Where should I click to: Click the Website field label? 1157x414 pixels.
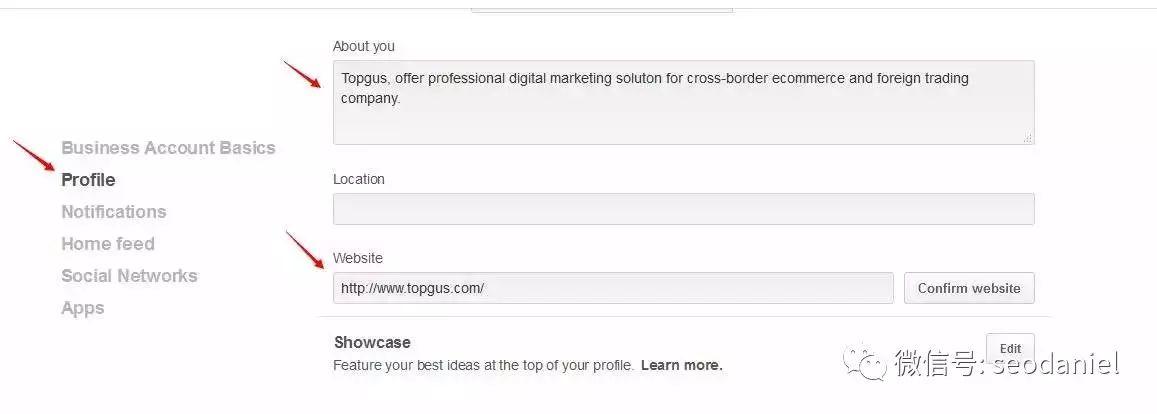[358, 258]
